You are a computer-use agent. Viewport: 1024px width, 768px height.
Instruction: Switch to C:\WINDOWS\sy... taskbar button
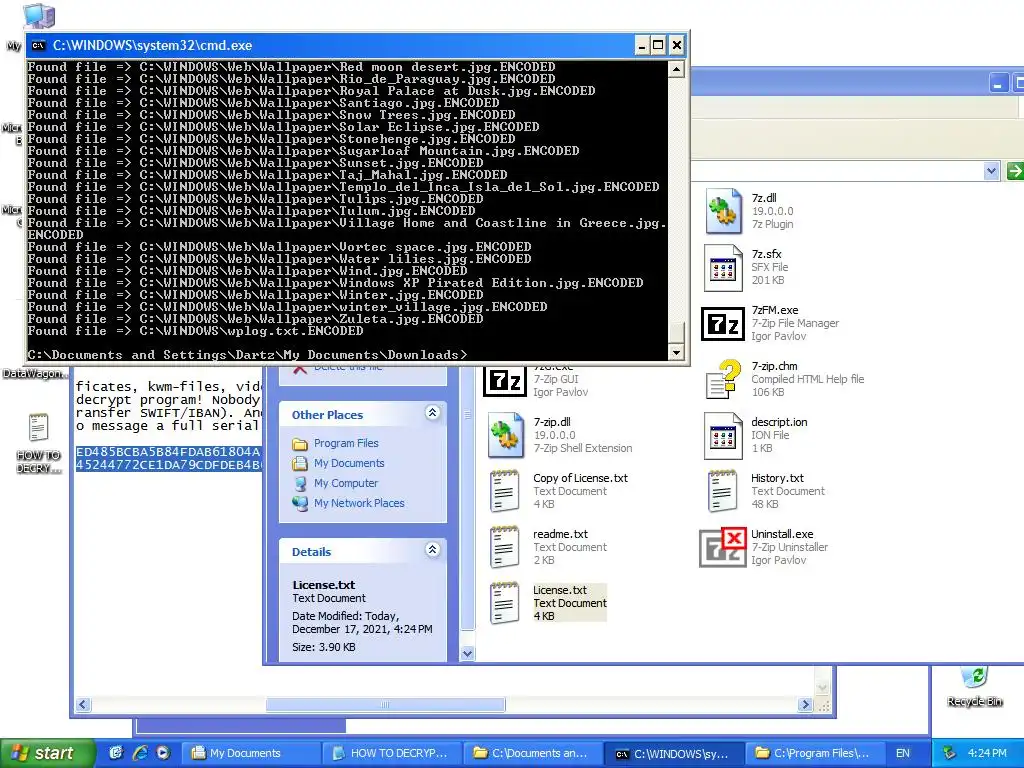675,754
